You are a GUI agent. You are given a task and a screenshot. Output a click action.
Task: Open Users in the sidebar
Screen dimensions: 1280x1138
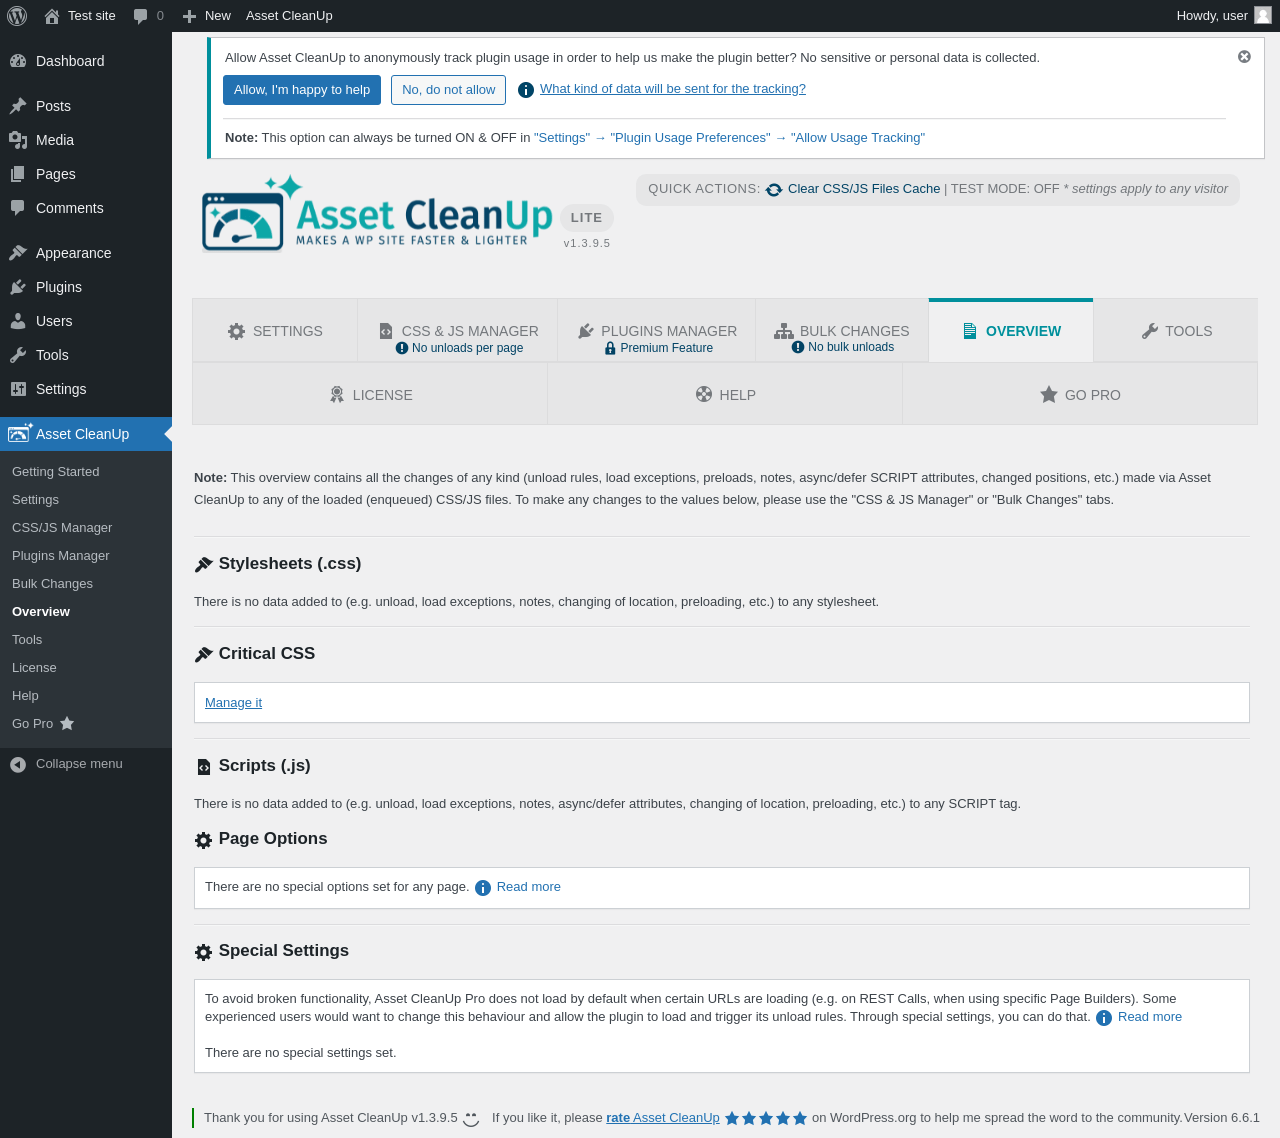(x=86, y=321)
